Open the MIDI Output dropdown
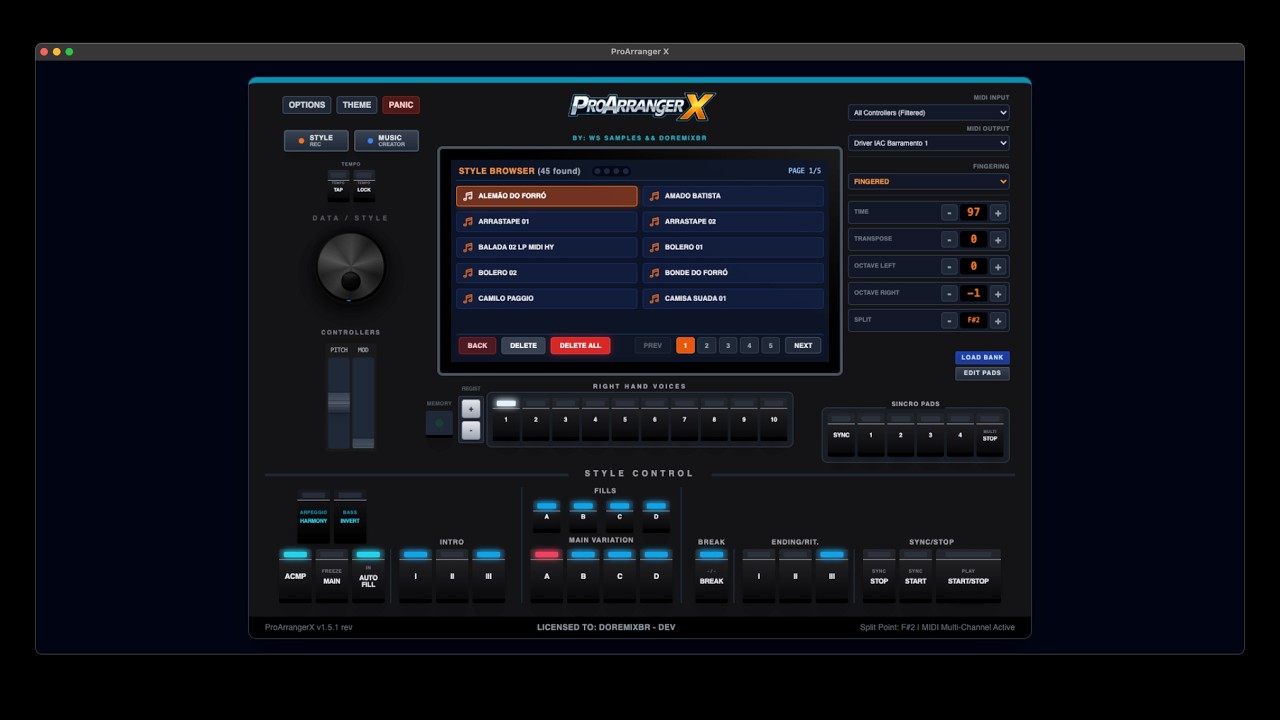This screenshot has width=1280, height=720. pos(929,143)
